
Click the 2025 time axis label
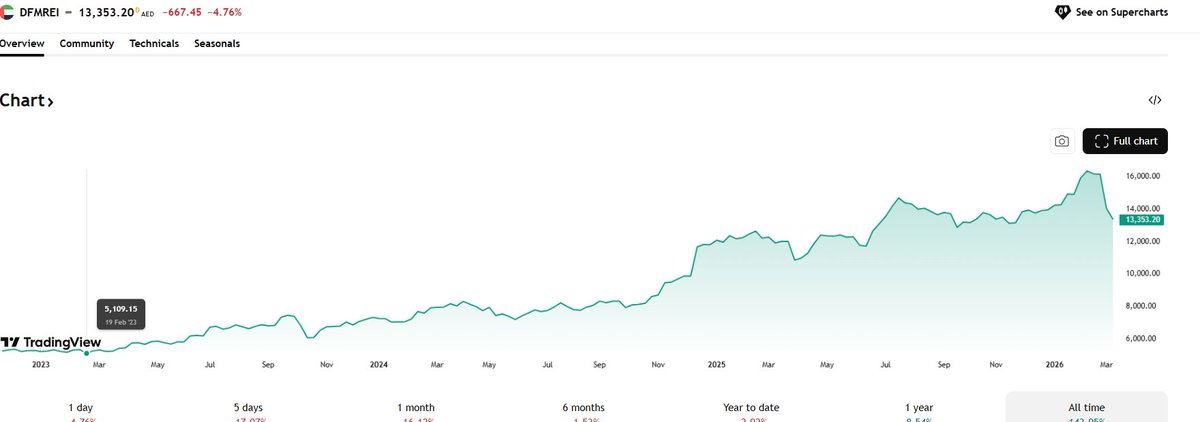pyautogui.click(x=715, y=365)
